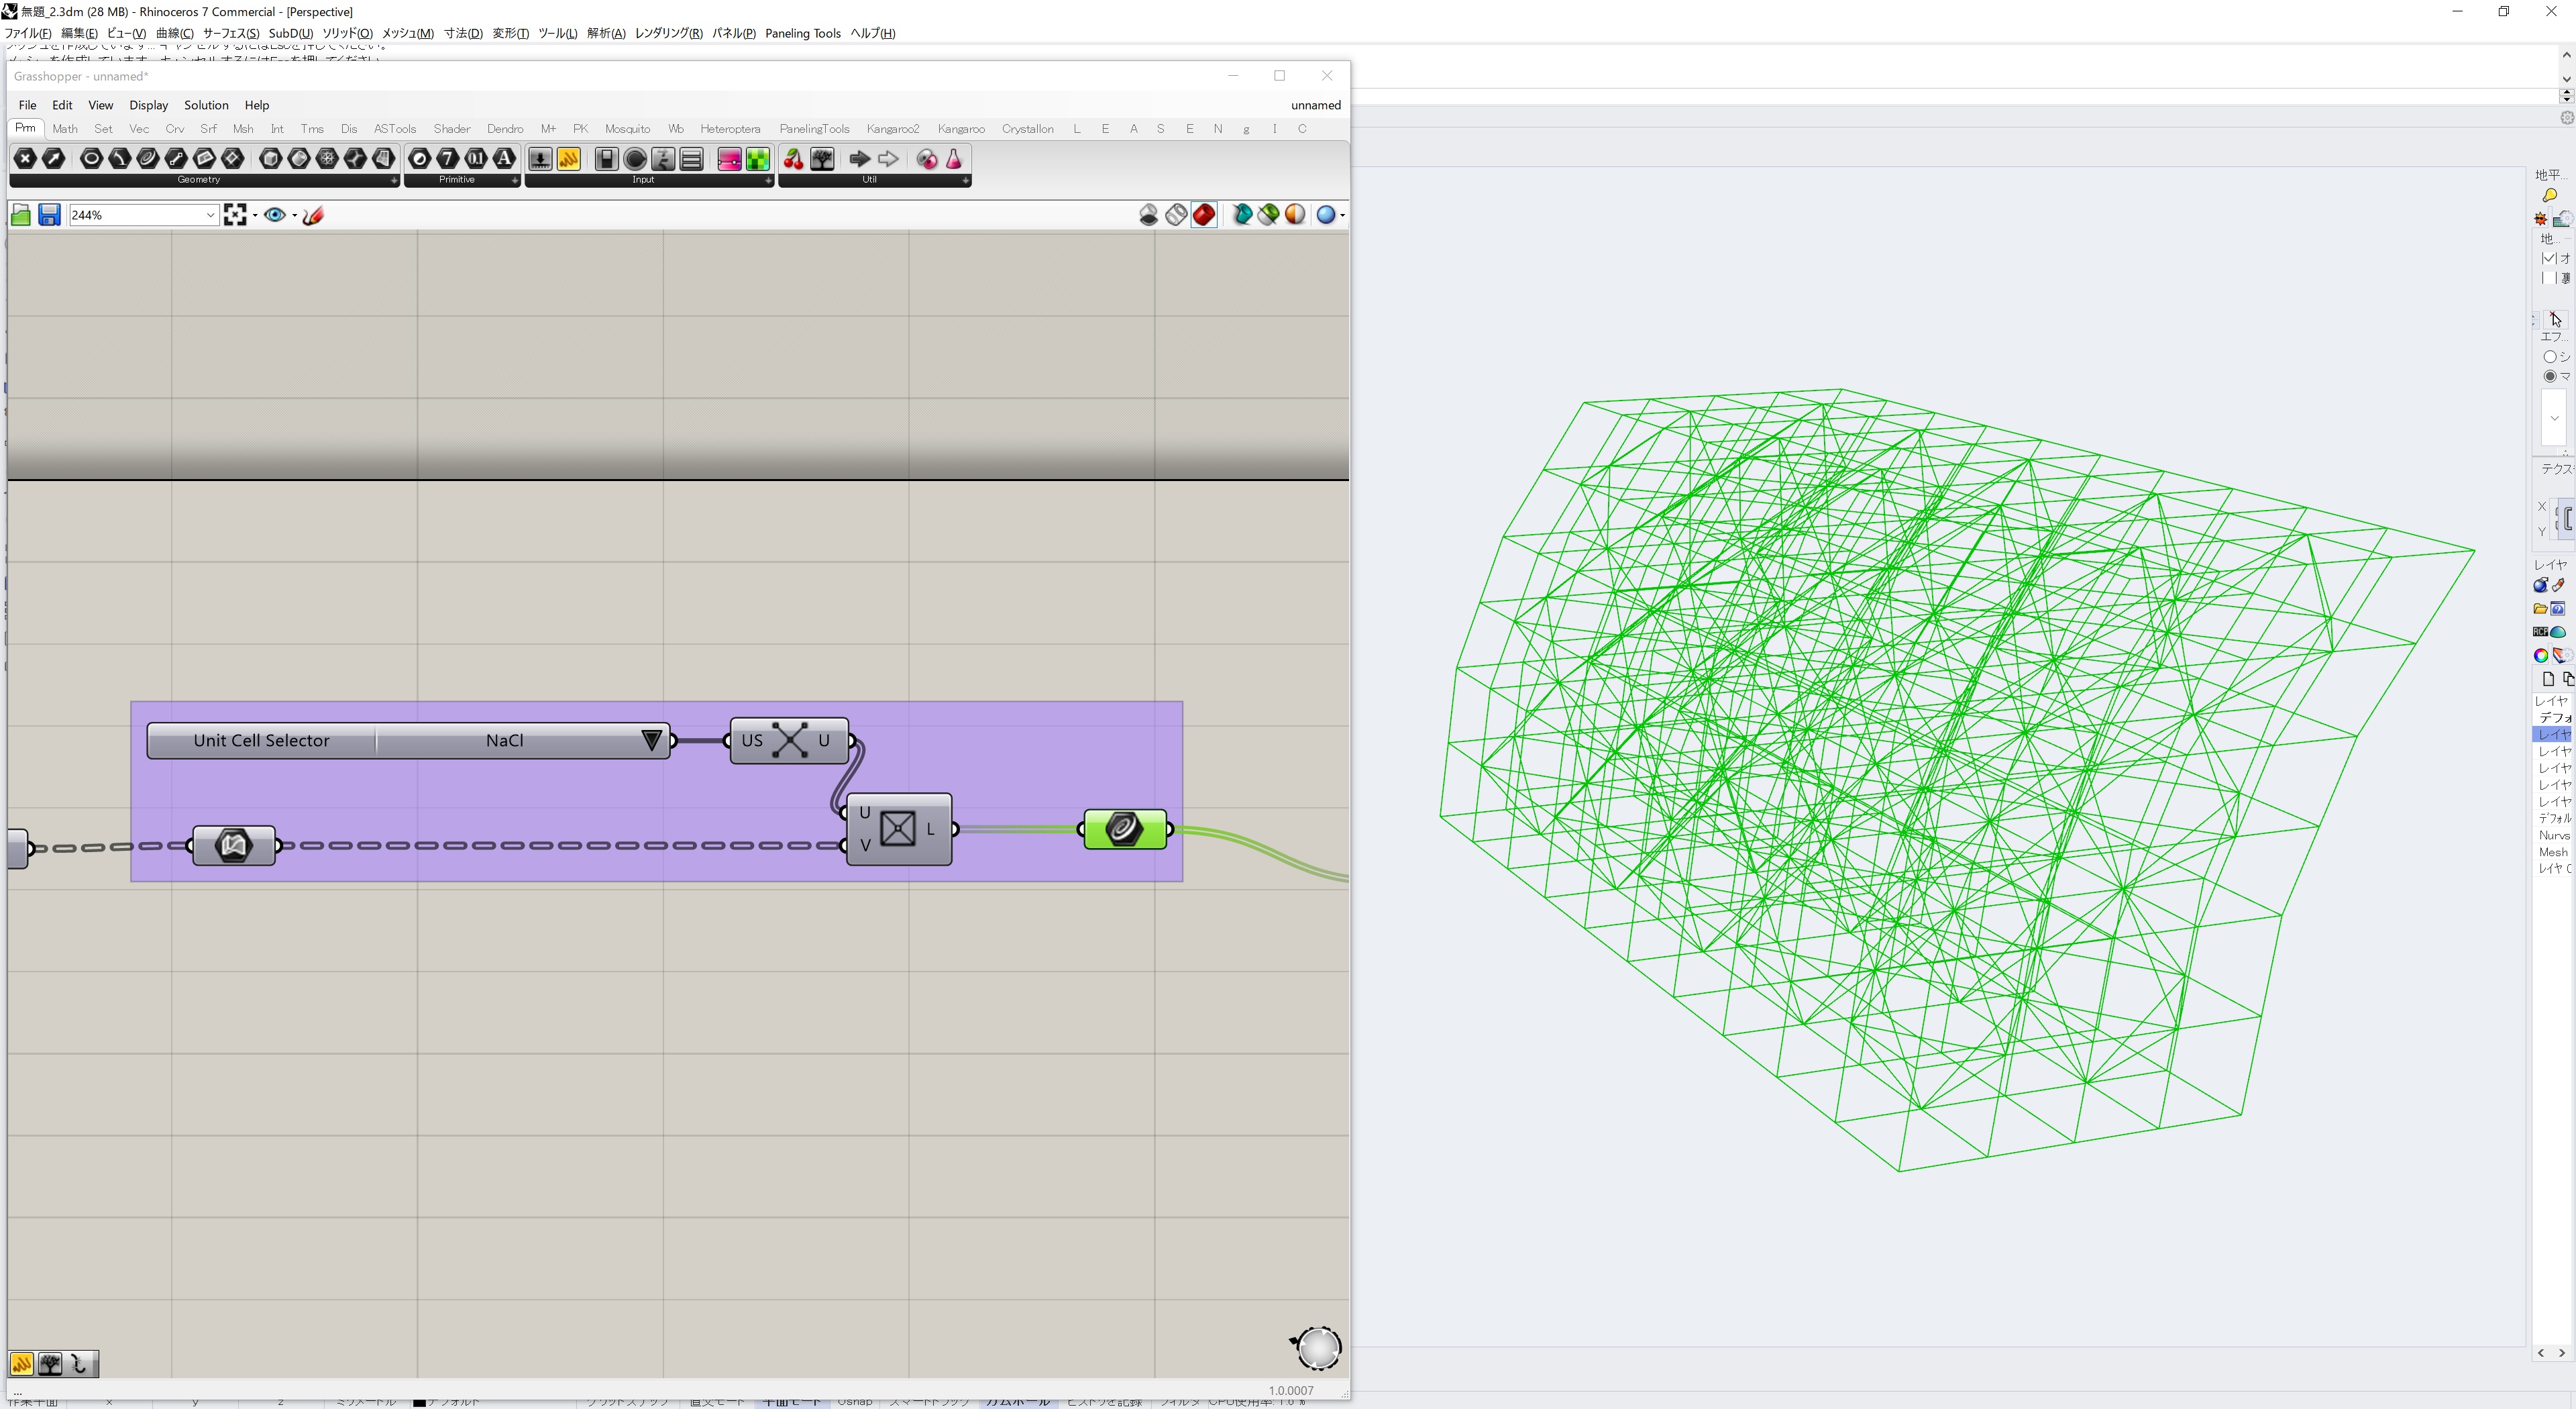Select the Brep parameter icon
The image size is (2576, 1409).
[299, 159]
